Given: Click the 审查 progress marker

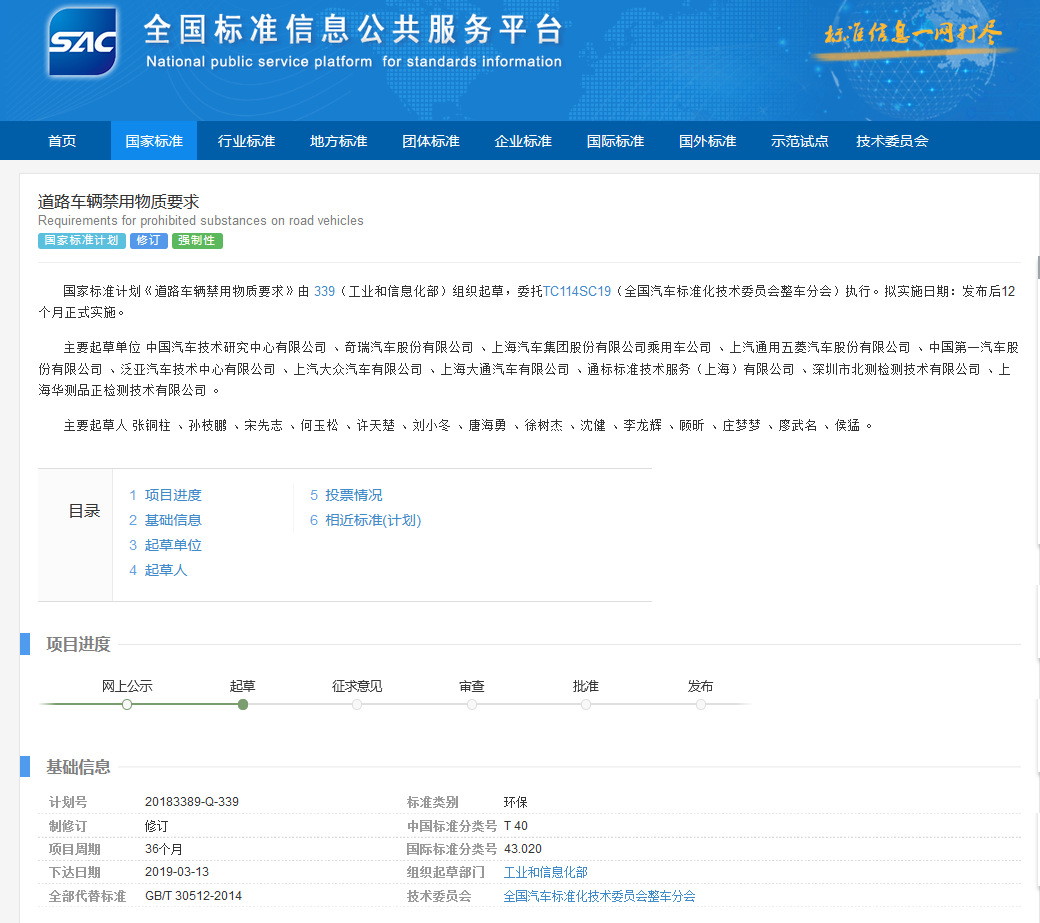Looking at the screenshot, I should (x=472, y=704).
